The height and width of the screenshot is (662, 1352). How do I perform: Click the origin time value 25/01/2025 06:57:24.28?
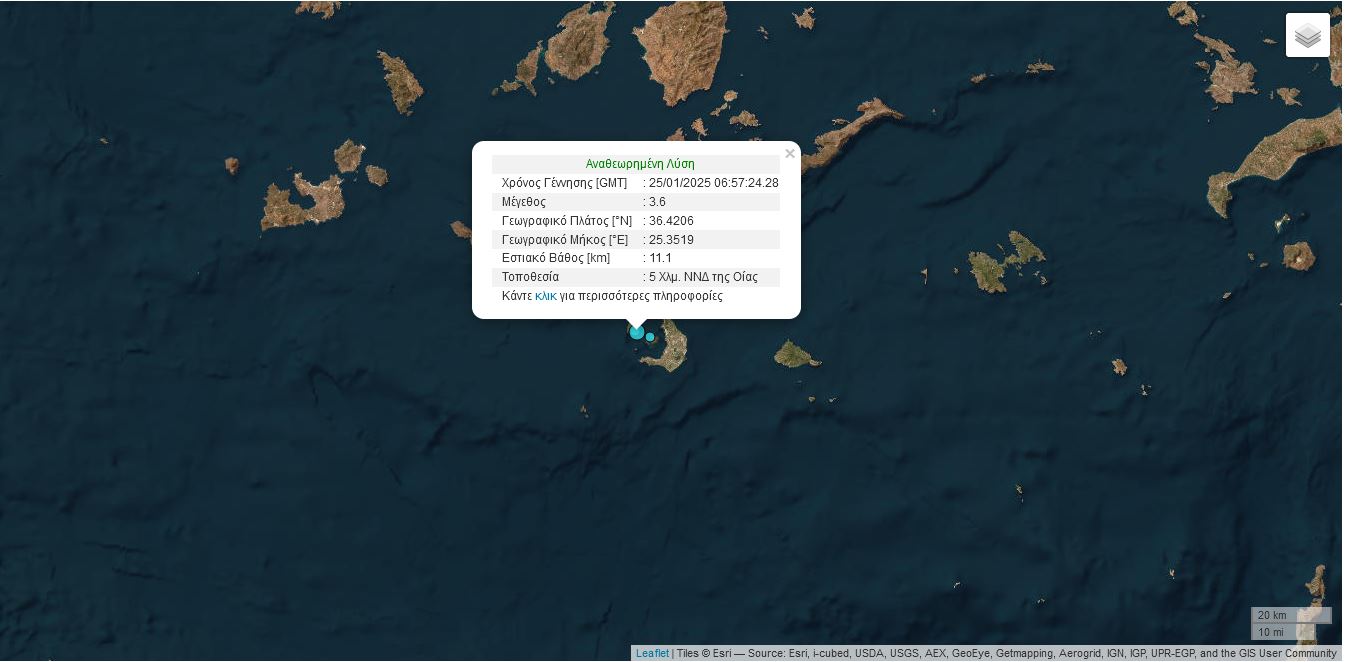click(x=713, y=183)
